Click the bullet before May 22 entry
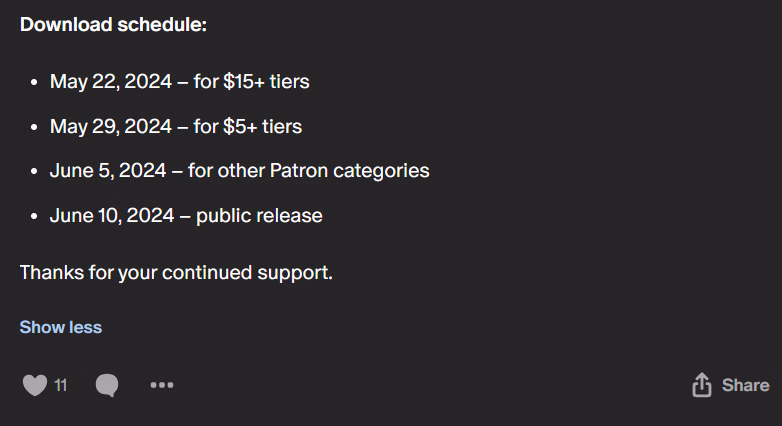Screen dimensions: 782x426 click(x=34, y=82)
